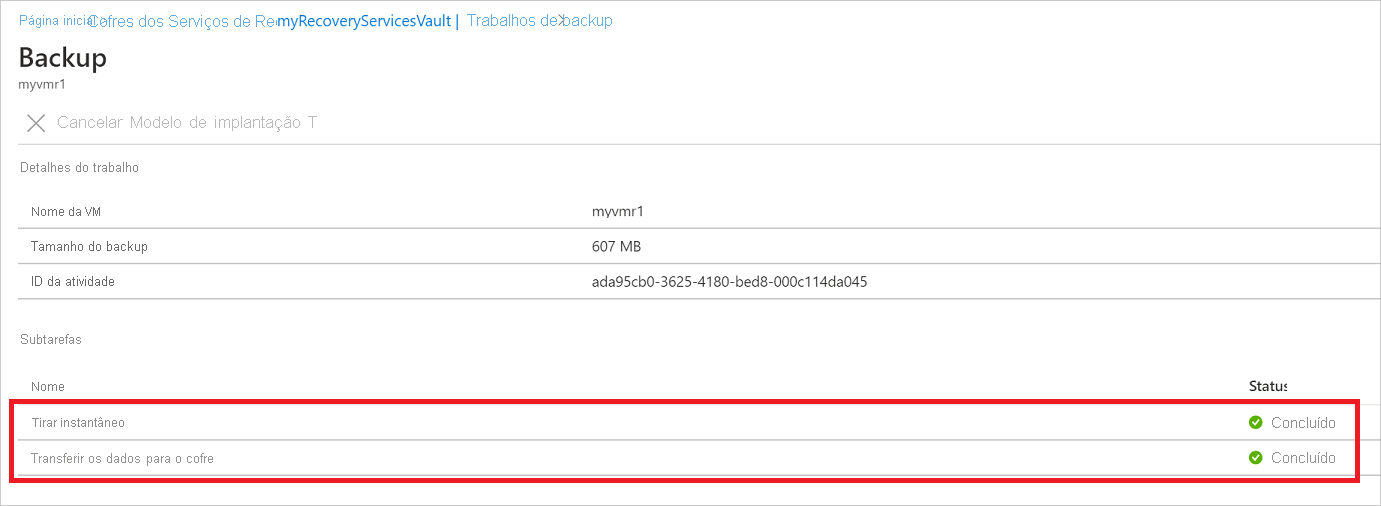
Task: Click green check icon for Transferir os dados
Action: click(x=1256, y=458)
